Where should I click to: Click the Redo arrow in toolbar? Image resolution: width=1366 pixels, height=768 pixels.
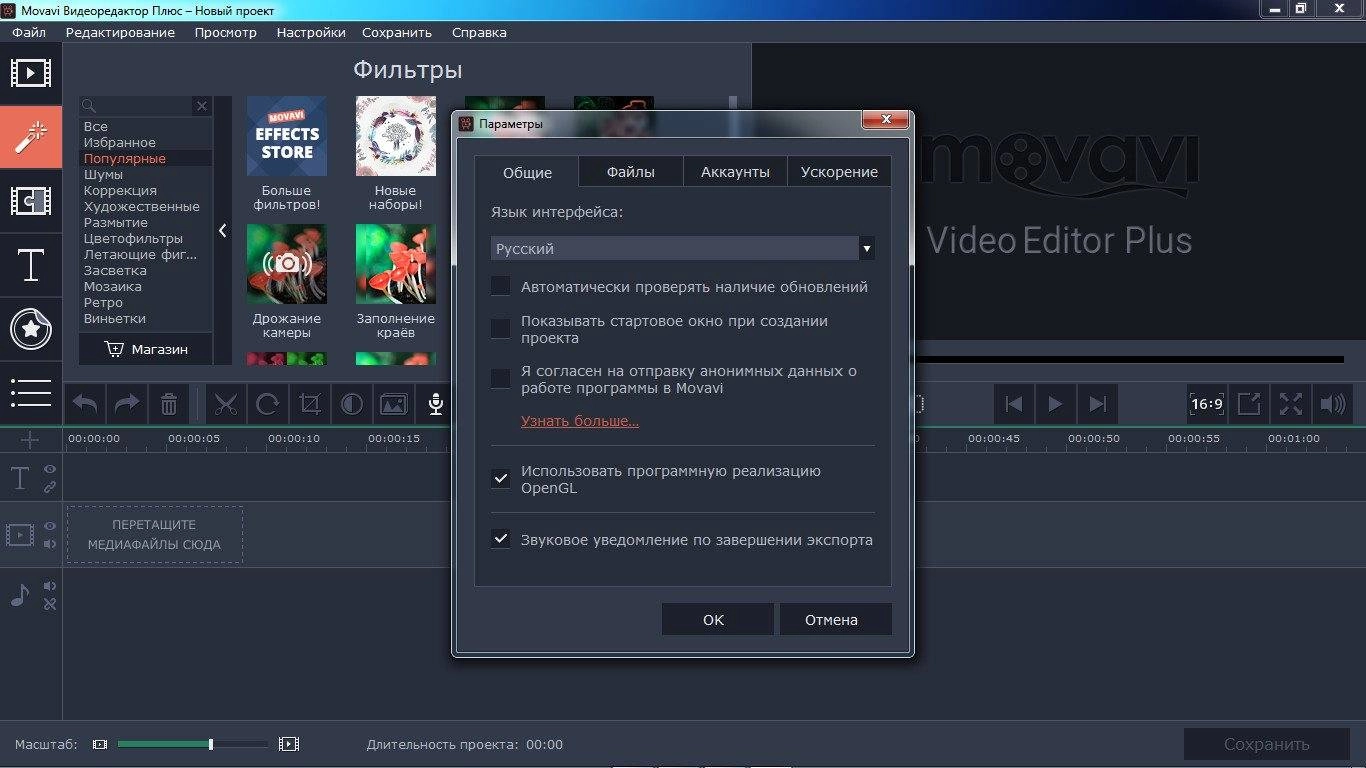coord(127,404)
